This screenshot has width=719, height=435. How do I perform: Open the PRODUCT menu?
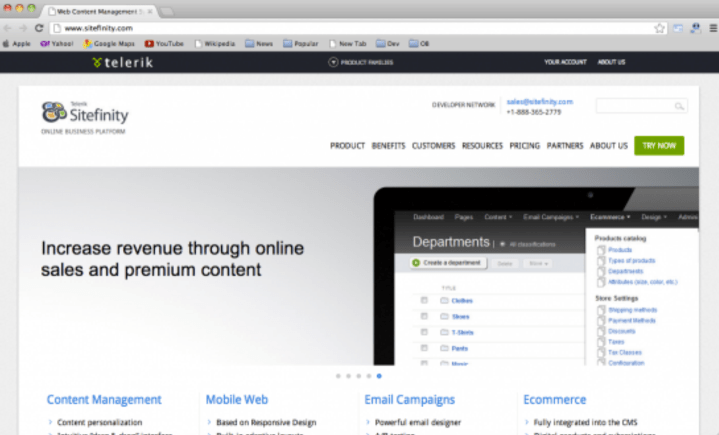pyautogui.click(x=348, y=146)
